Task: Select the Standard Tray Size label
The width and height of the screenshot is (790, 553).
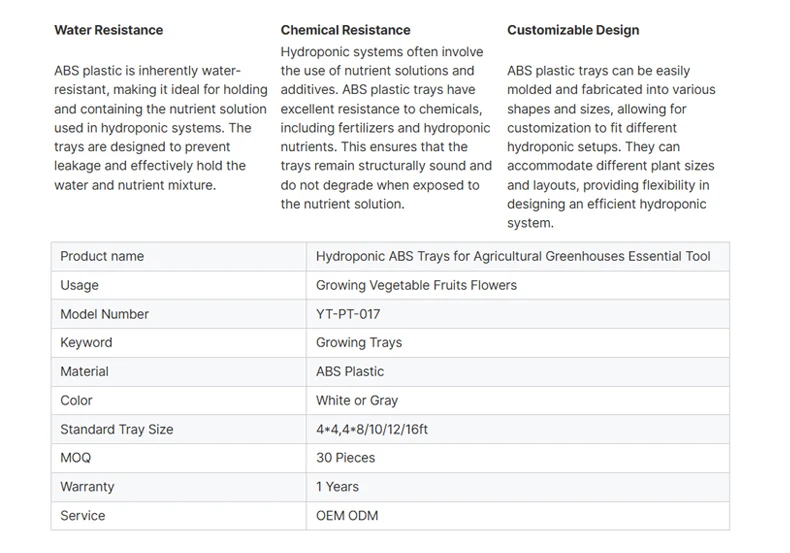Action: 116,429
